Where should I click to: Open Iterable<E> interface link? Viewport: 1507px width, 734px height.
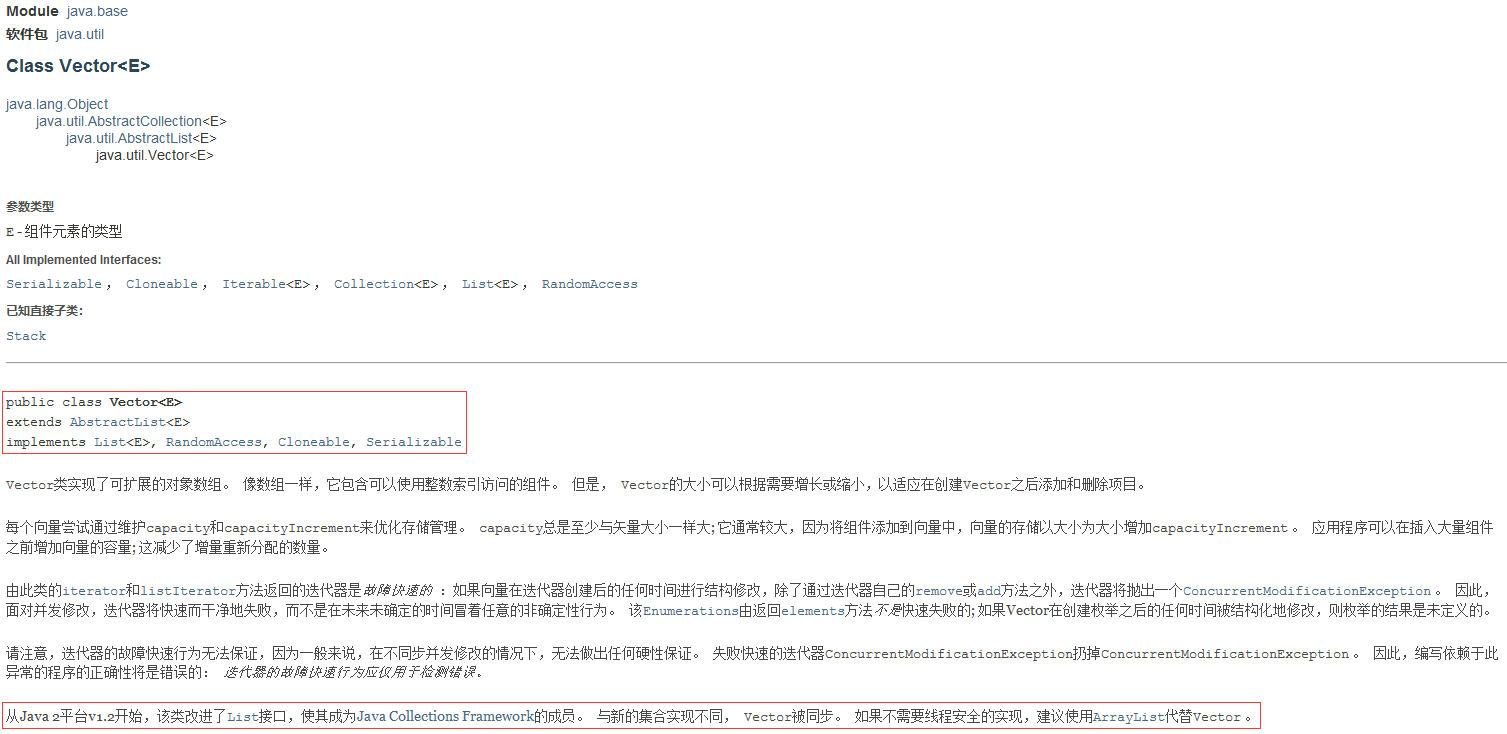[266, 284]
